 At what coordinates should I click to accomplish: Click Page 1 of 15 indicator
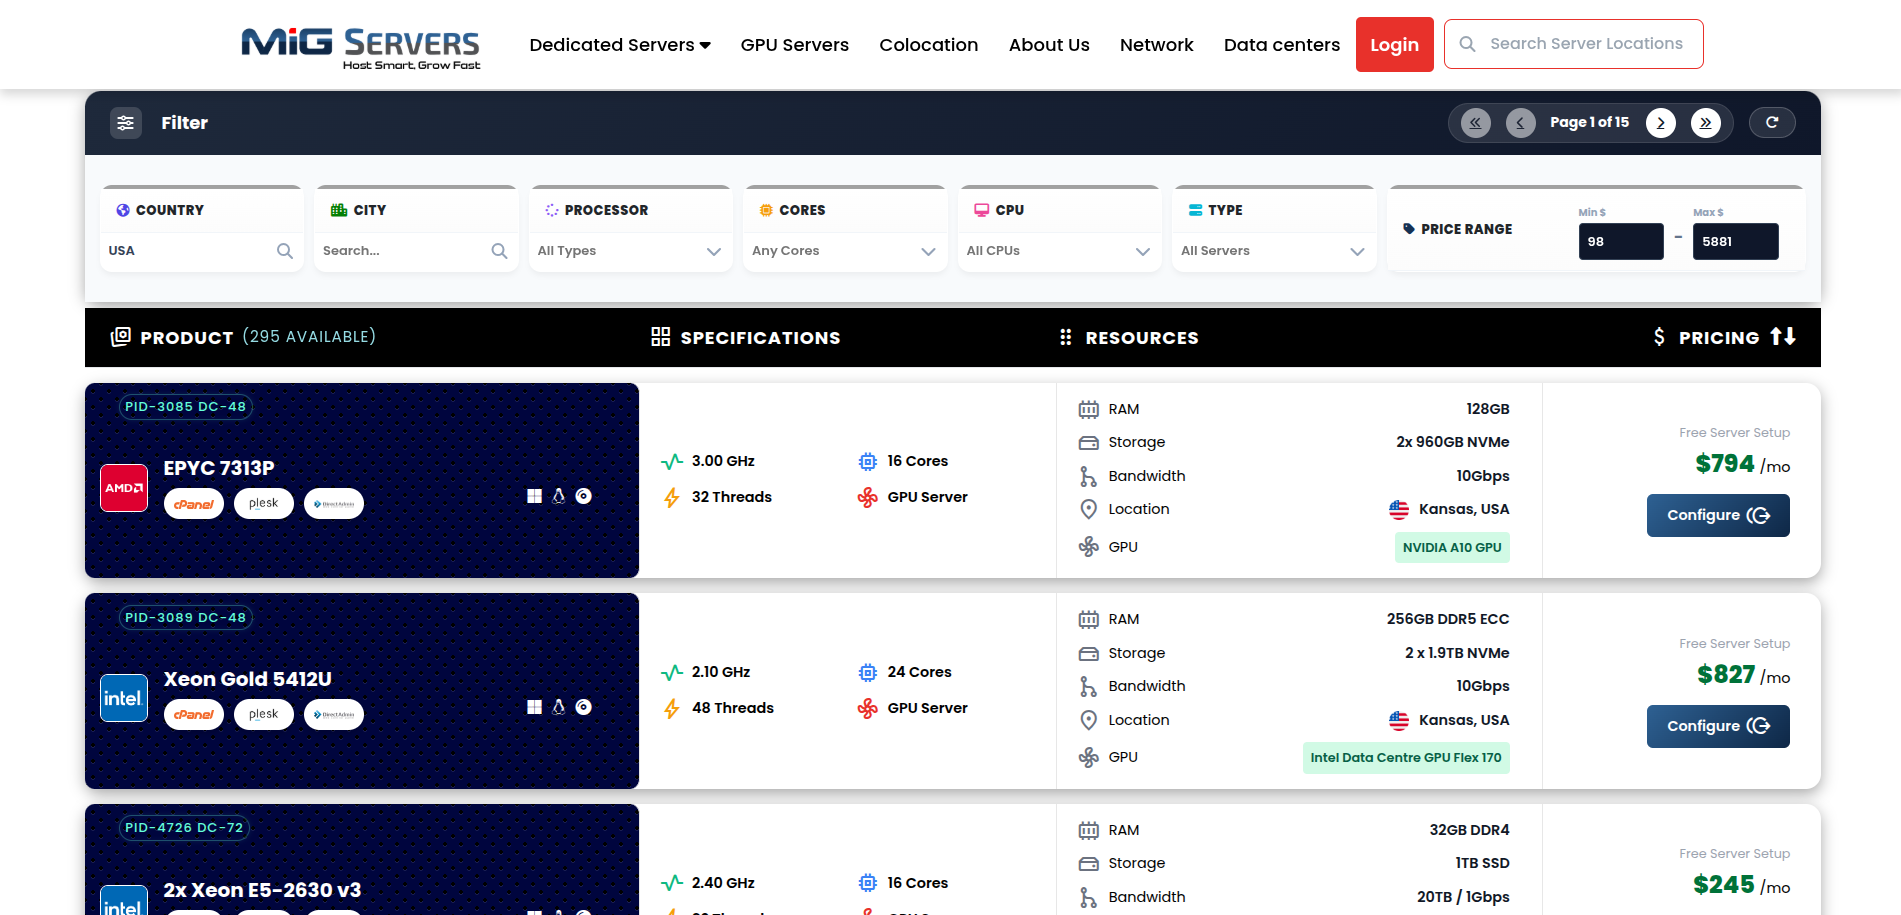point(1590,122)
